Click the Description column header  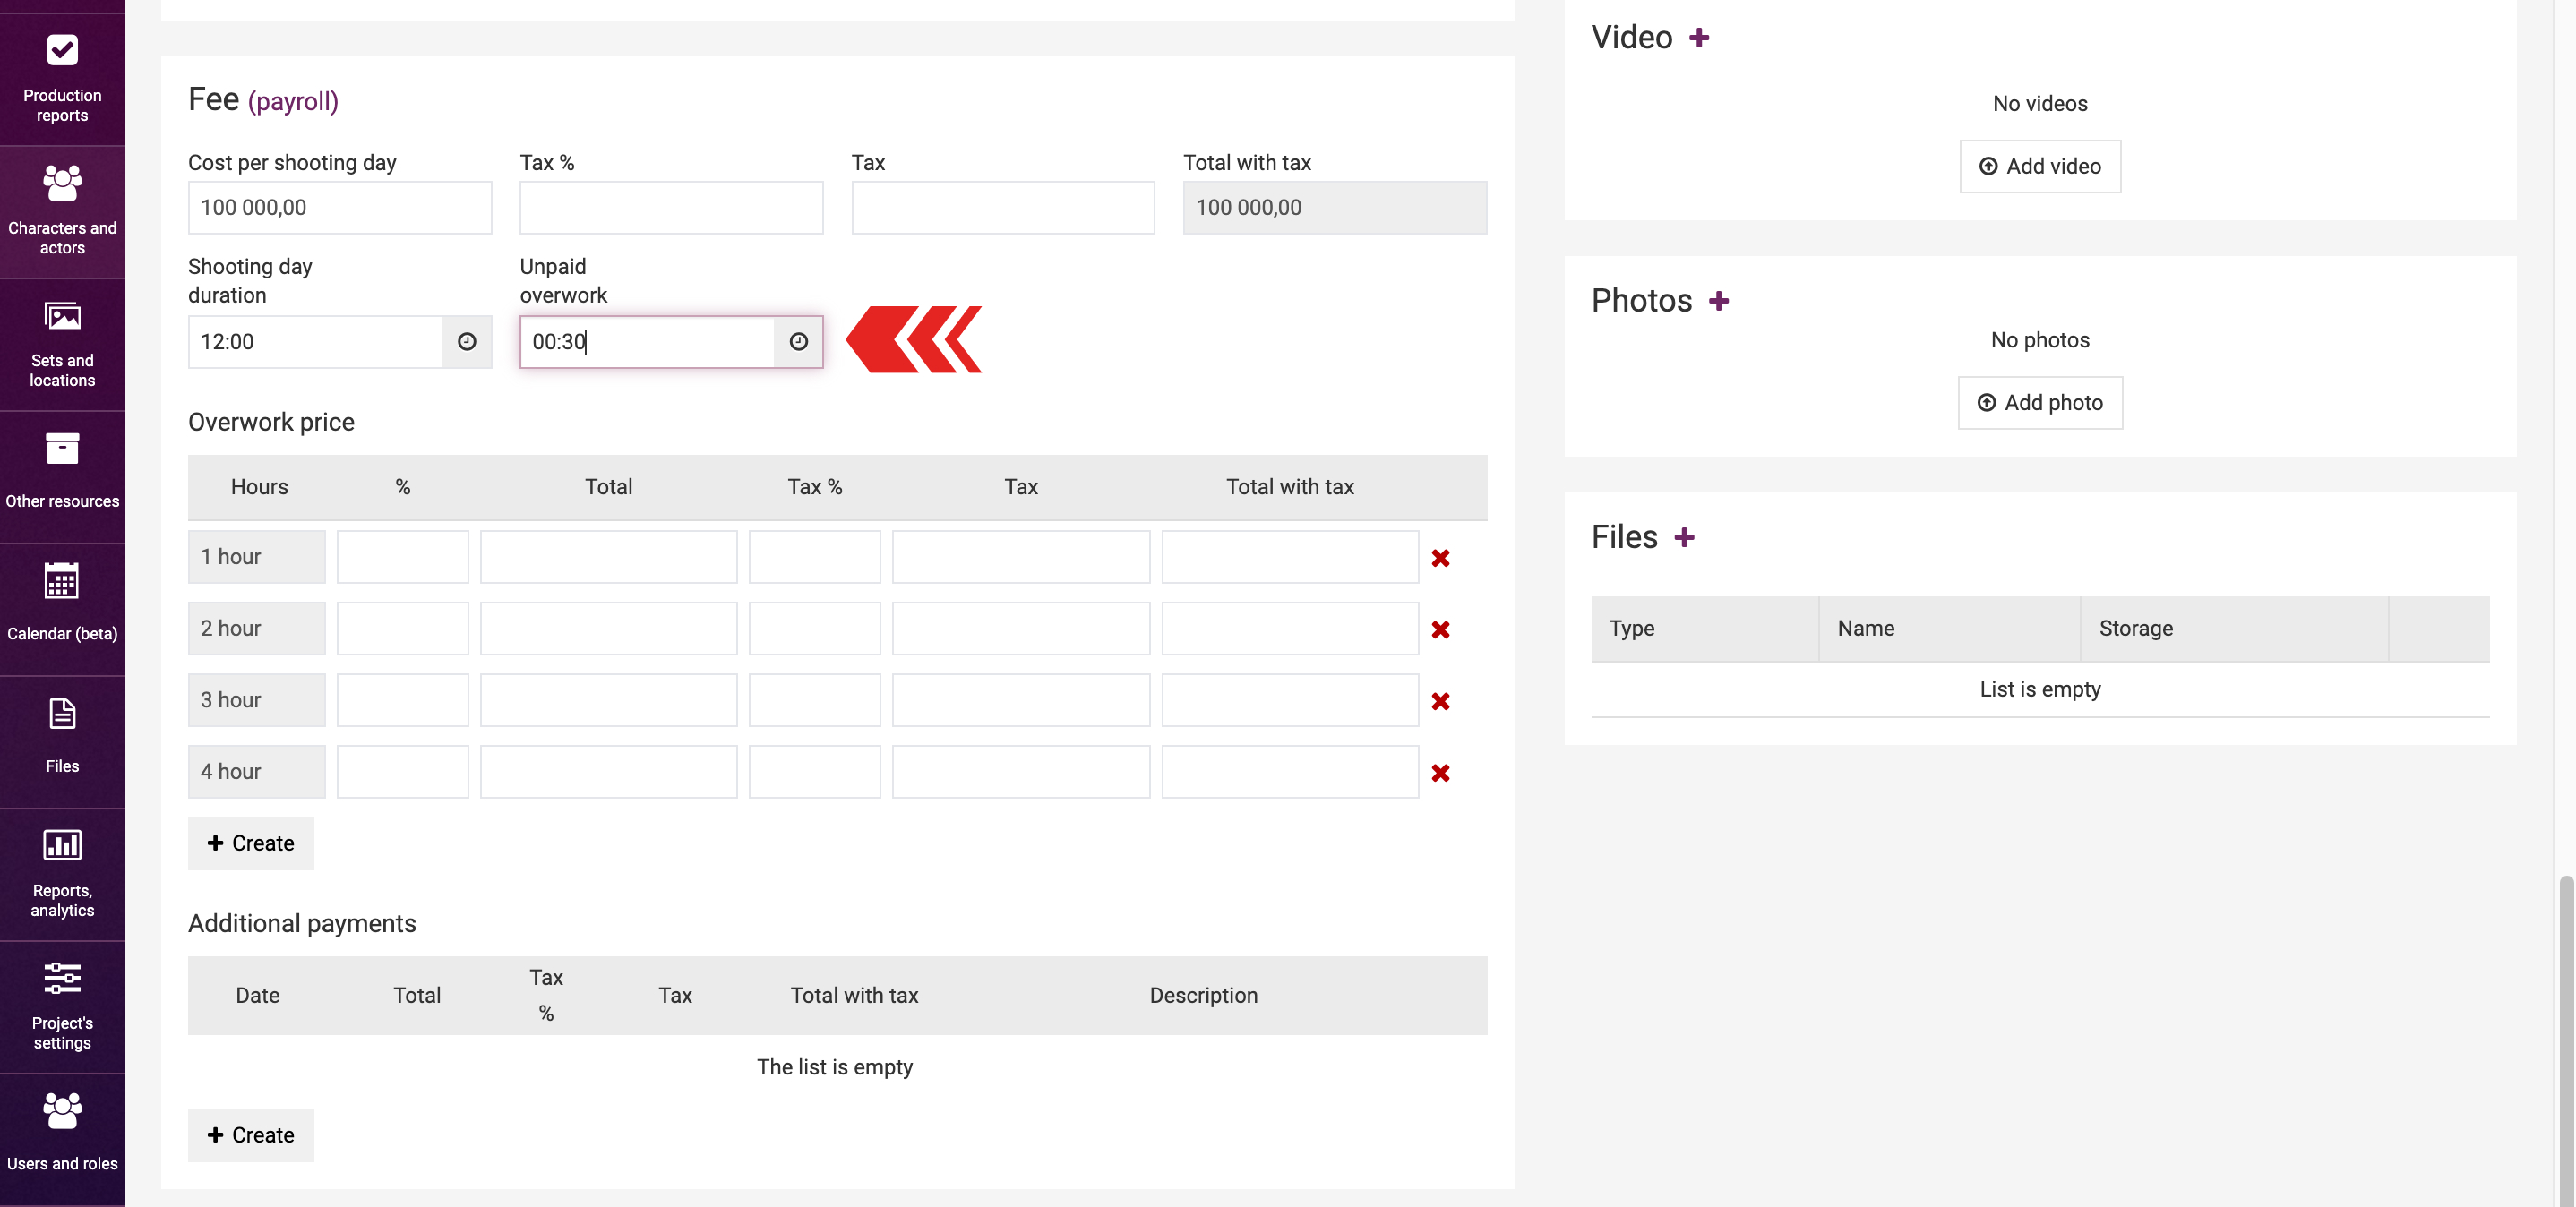click(1203, 996)
